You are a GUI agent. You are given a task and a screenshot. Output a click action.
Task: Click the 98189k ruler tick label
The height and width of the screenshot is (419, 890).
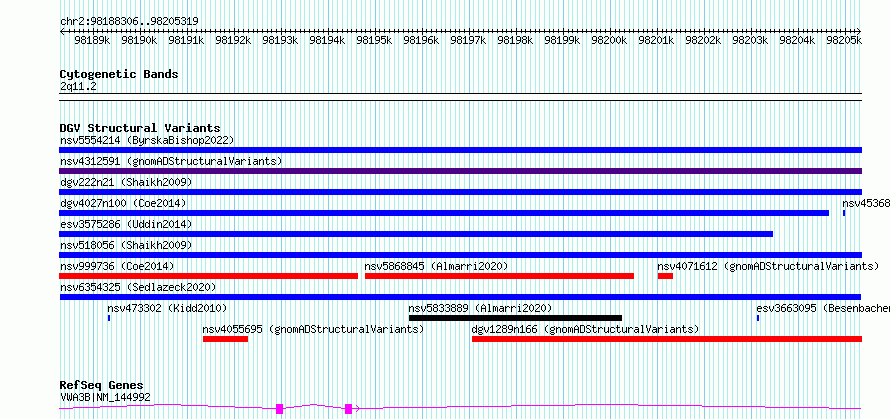click(x=92, y=40)
